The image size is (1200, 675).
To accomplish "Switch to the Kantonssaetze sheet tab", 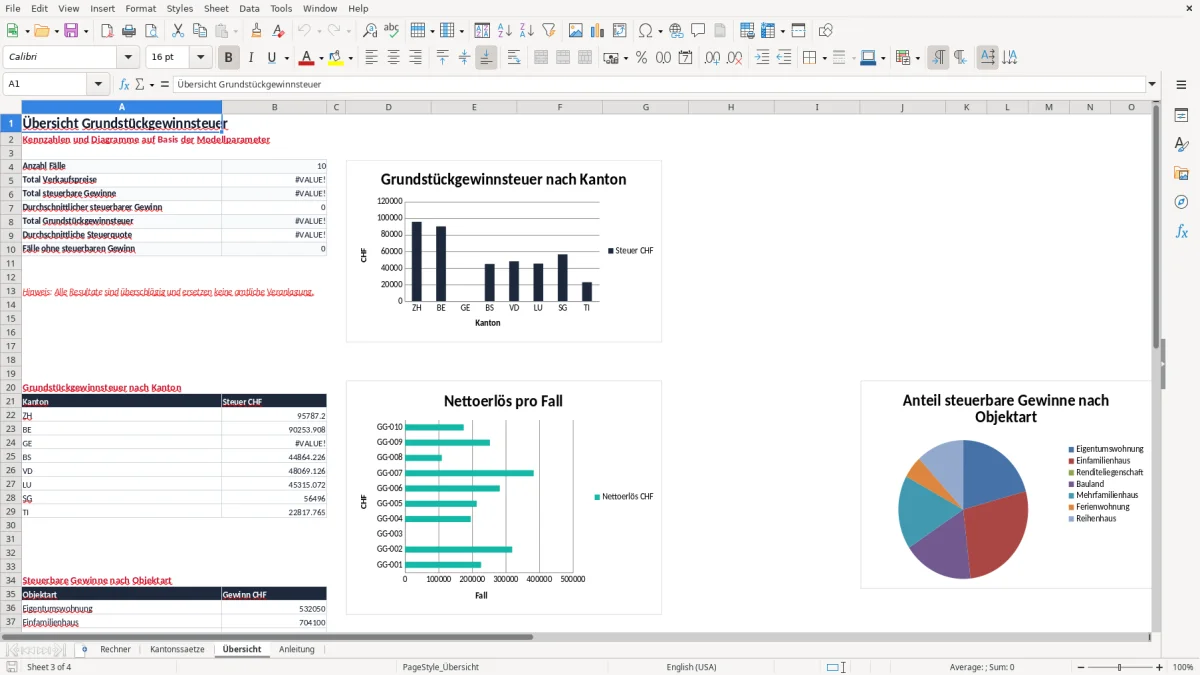I will [177, 649].
